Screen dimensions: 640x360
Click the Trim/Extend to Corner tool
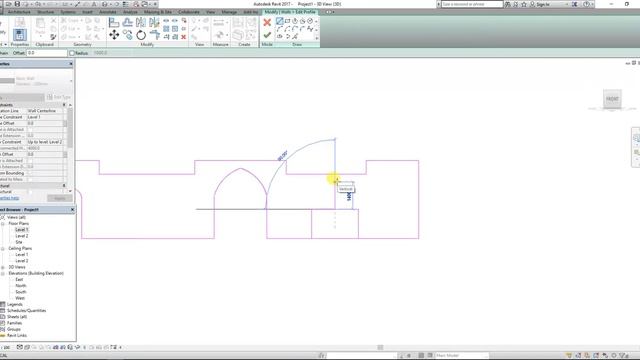[154, 35]
